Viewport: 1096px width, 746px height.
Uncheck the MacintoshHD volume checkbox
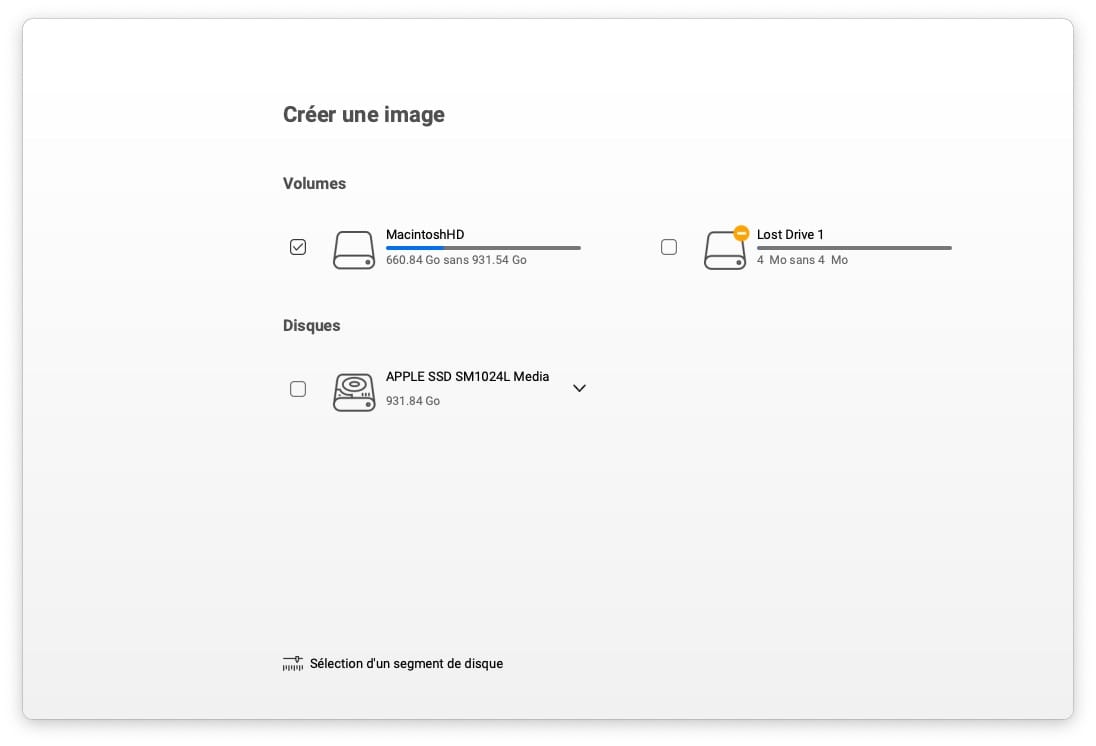point(298,247)
